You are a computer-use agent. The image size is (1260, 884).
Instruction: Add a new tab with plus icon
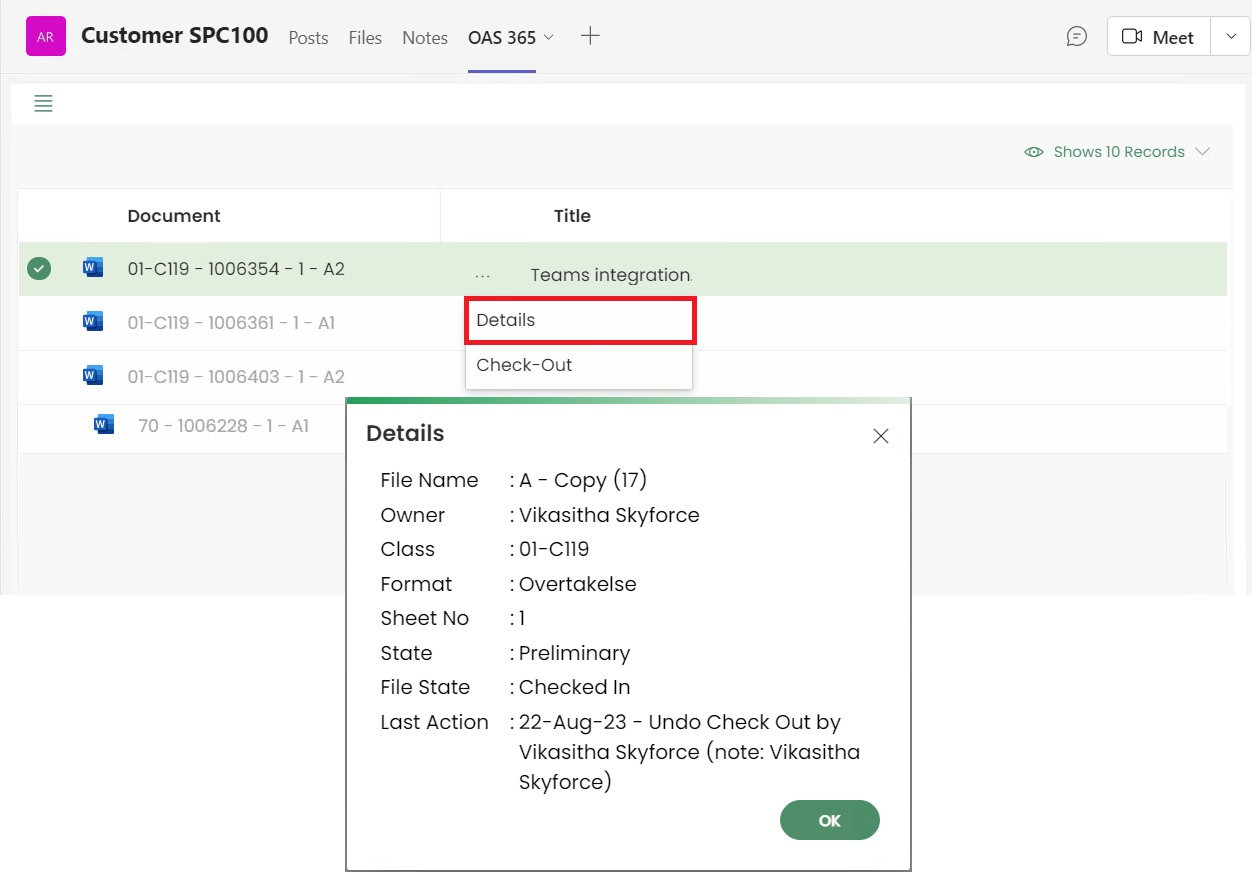tap(590, 36)
